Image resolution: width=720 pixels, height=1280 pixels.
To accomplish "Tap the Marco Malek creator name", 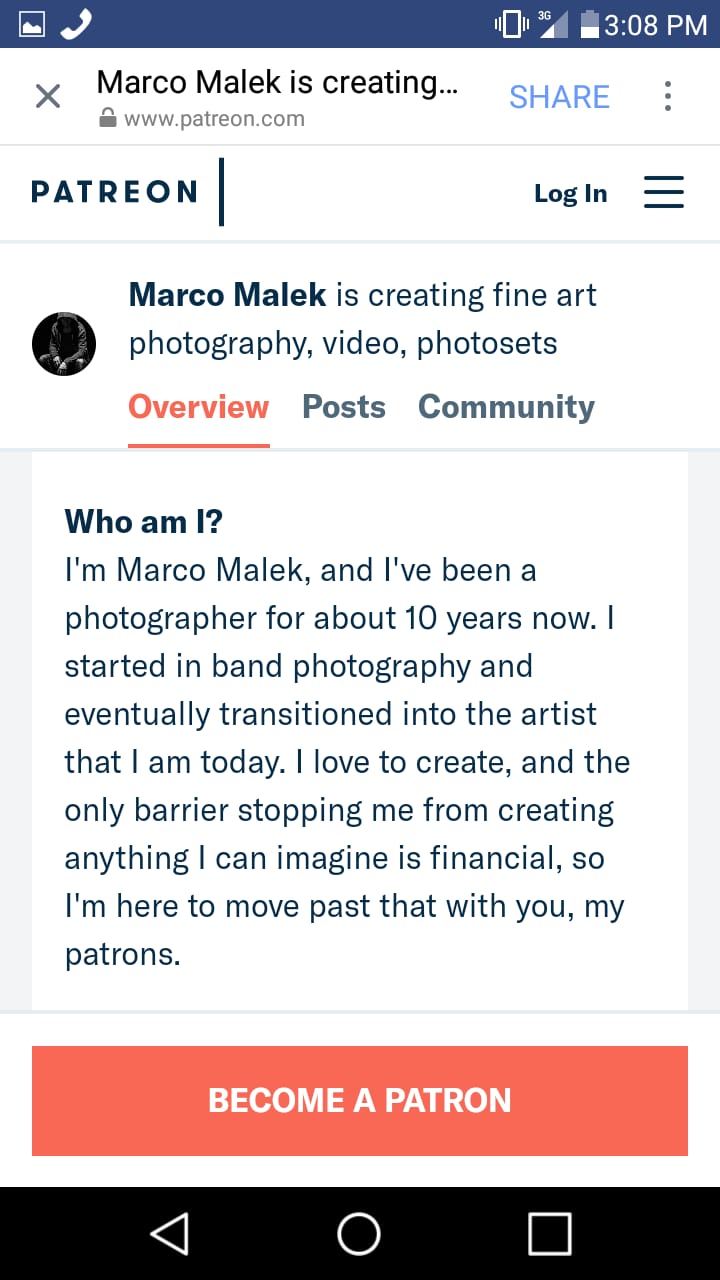I will (227, 295).
